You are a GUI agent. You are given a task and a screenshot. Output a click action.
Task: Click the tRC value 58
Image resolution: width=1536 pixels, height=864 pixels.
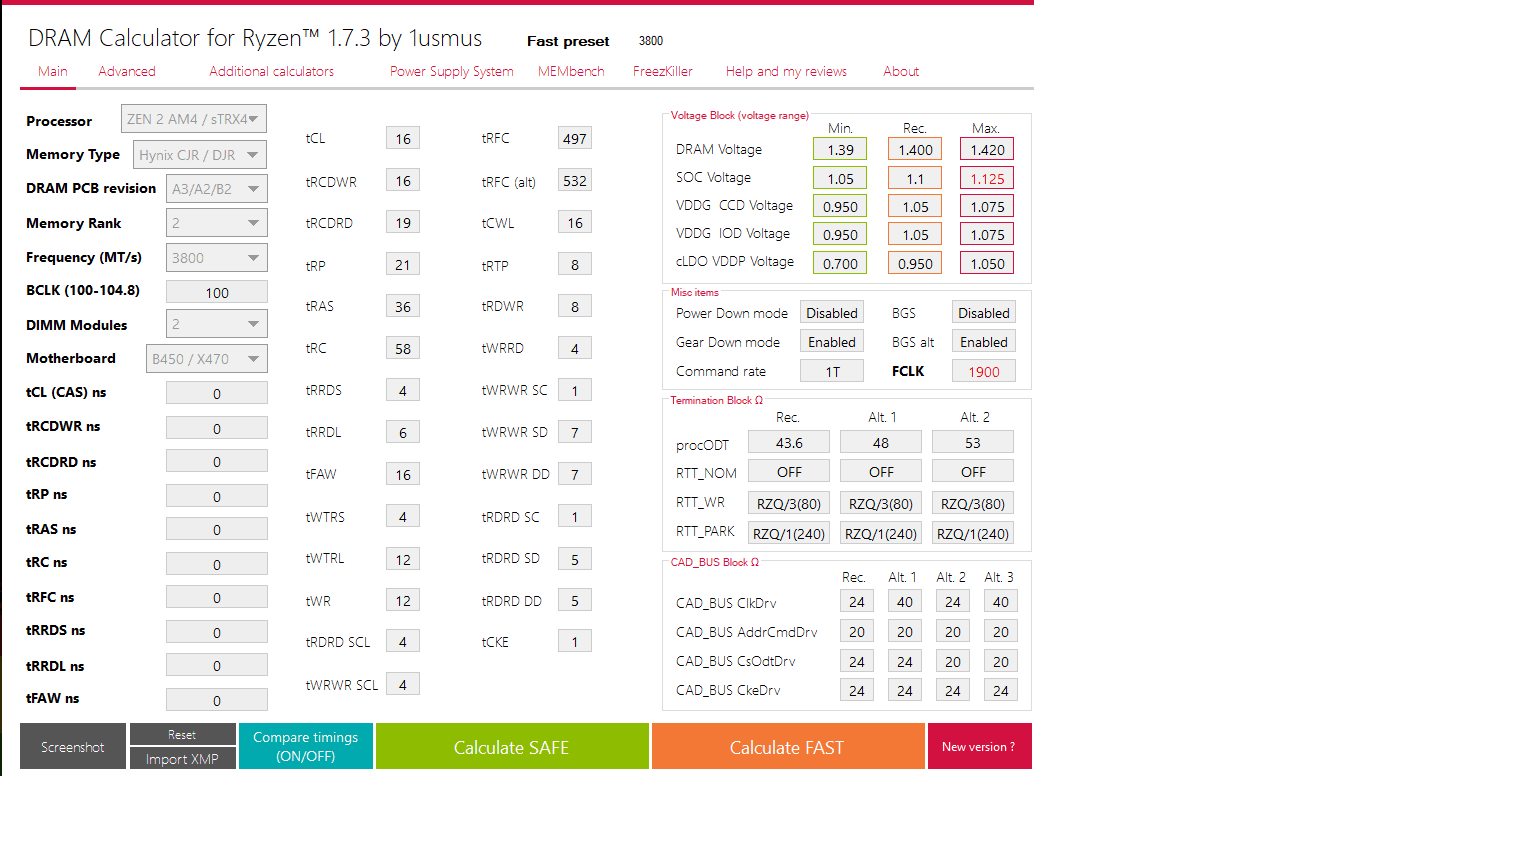coord(403,348)
